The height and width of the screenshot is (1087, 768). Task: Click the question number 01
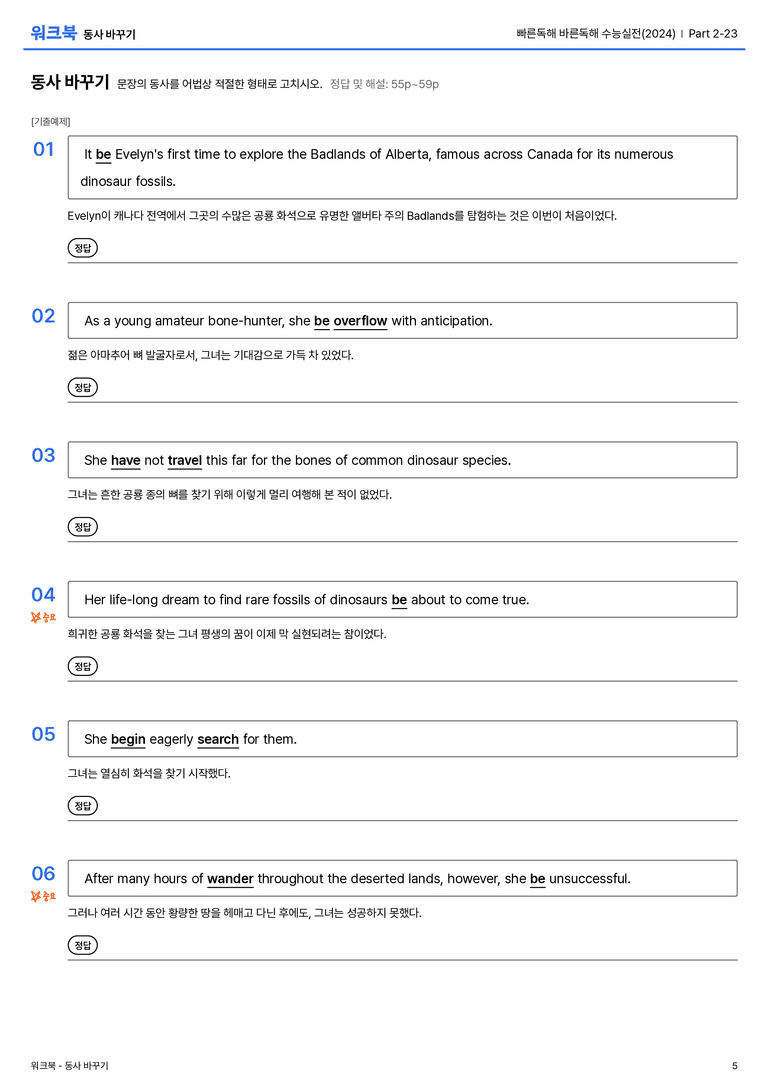coord(44,149)
